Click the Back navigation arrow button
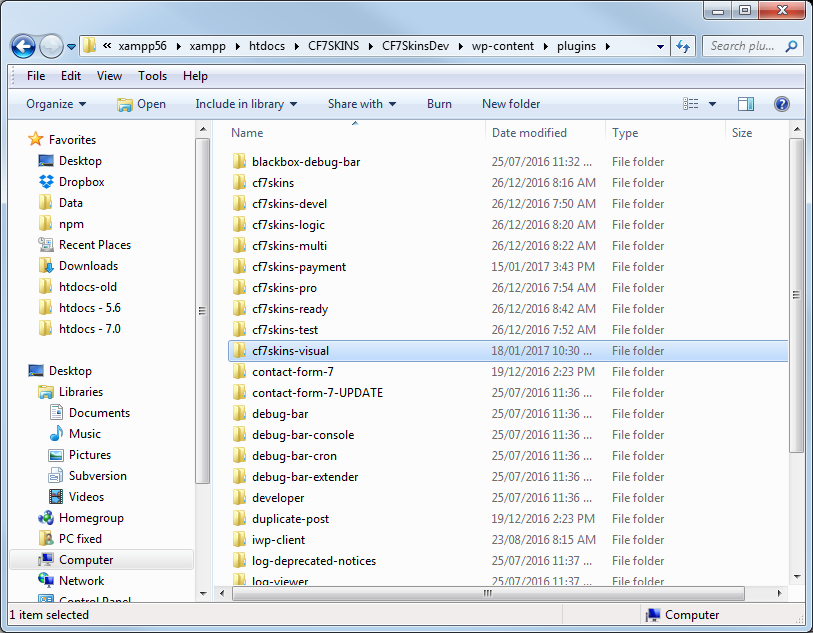Image resolution: width=813 pixels, height=633 pixels. pos(23,46)
